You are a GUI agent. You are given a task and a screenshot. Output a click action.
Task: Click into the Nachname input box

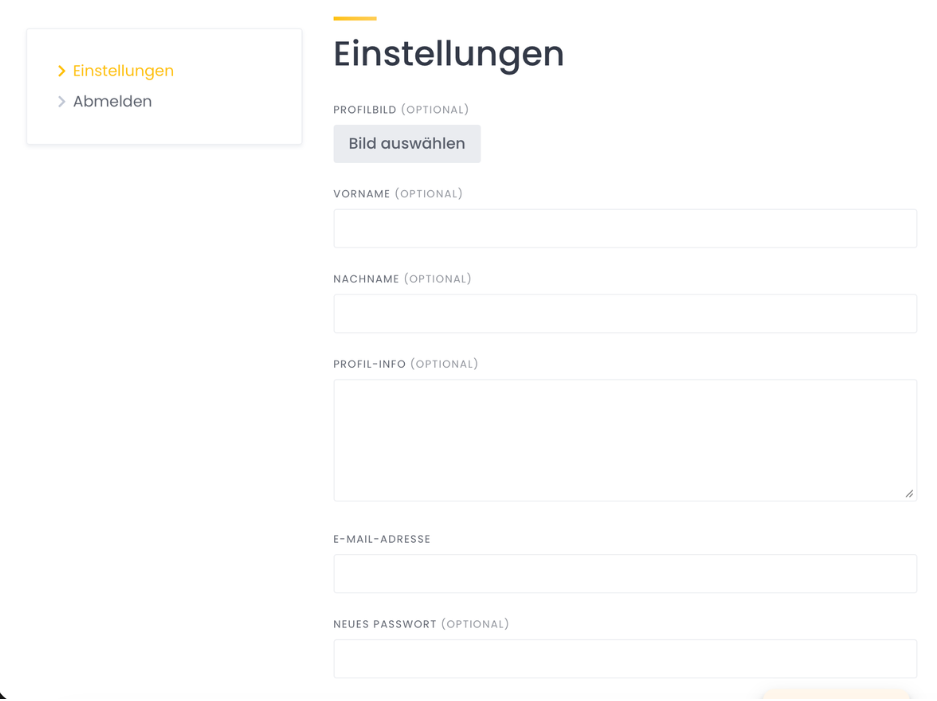click(624, 313)
